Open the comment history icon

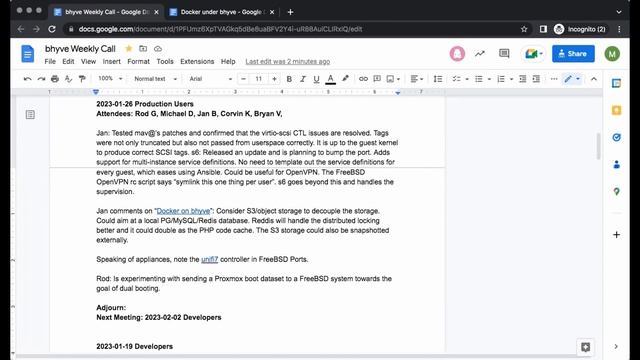click(504, 53)
